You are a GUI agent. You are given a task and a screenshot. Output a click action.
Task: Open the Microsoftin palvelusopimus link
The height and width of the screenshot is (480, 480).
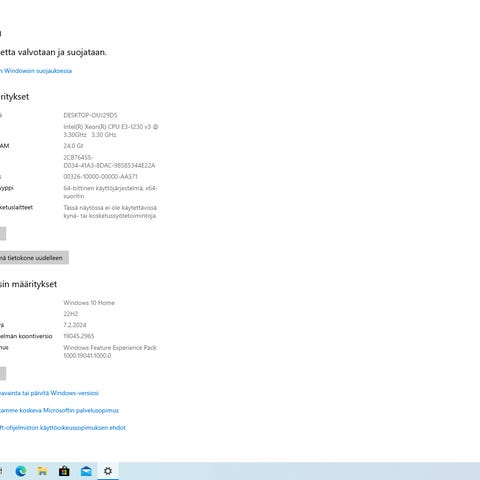(59, 410)
